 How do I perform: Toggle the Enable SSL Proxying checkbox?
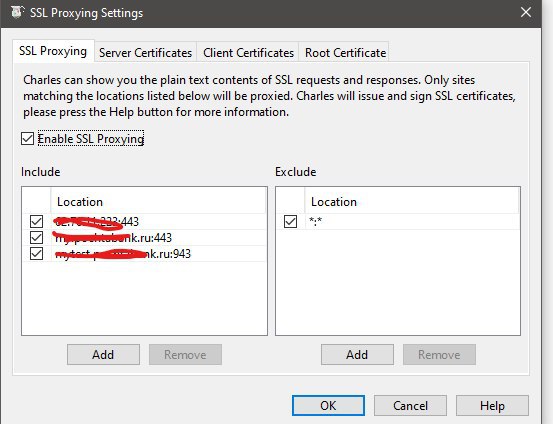(27, 139)
